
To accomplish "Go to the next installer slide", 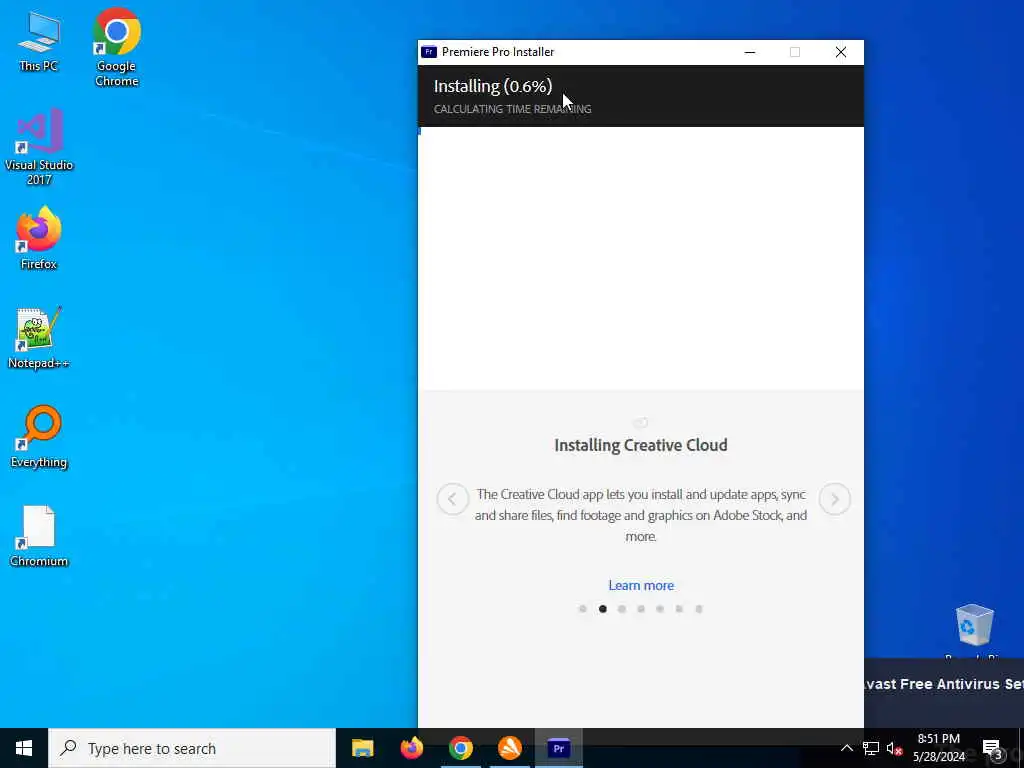I will 835,499.
